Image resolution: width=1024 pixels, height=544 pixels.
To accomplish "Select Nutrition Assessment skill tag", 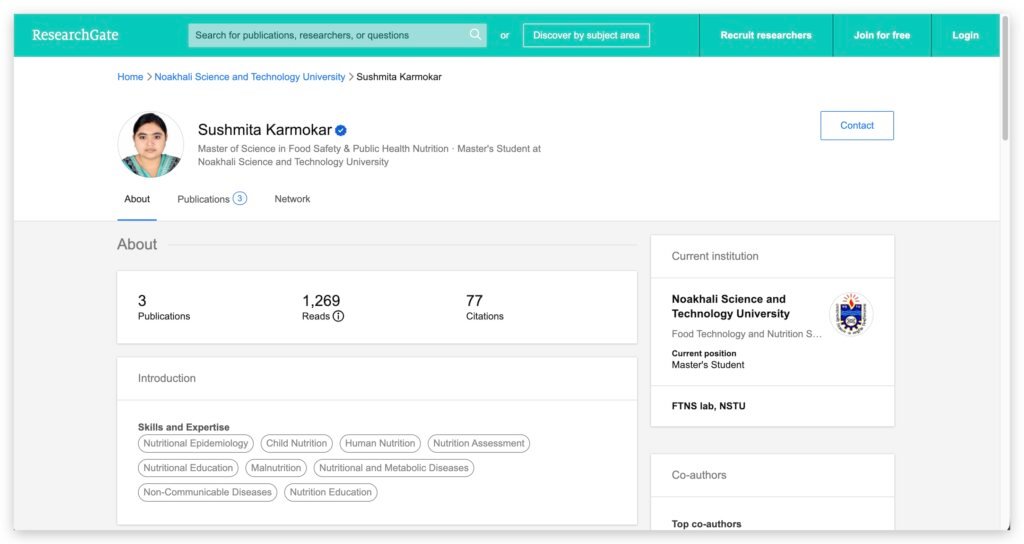I will click(479, 443).
